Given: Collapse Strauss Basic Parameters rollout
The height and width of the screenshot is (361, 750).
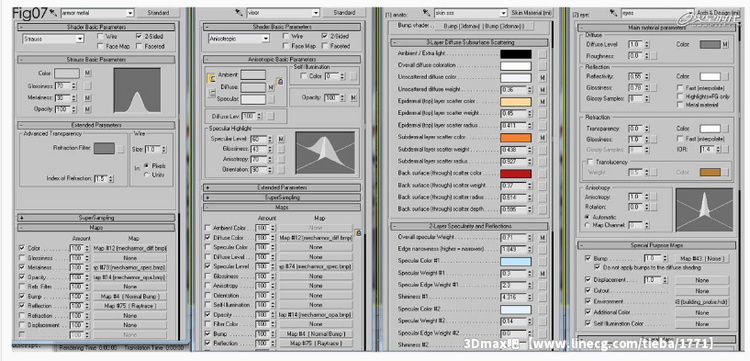Looking at the screenshot, I should tap(96, 60).
